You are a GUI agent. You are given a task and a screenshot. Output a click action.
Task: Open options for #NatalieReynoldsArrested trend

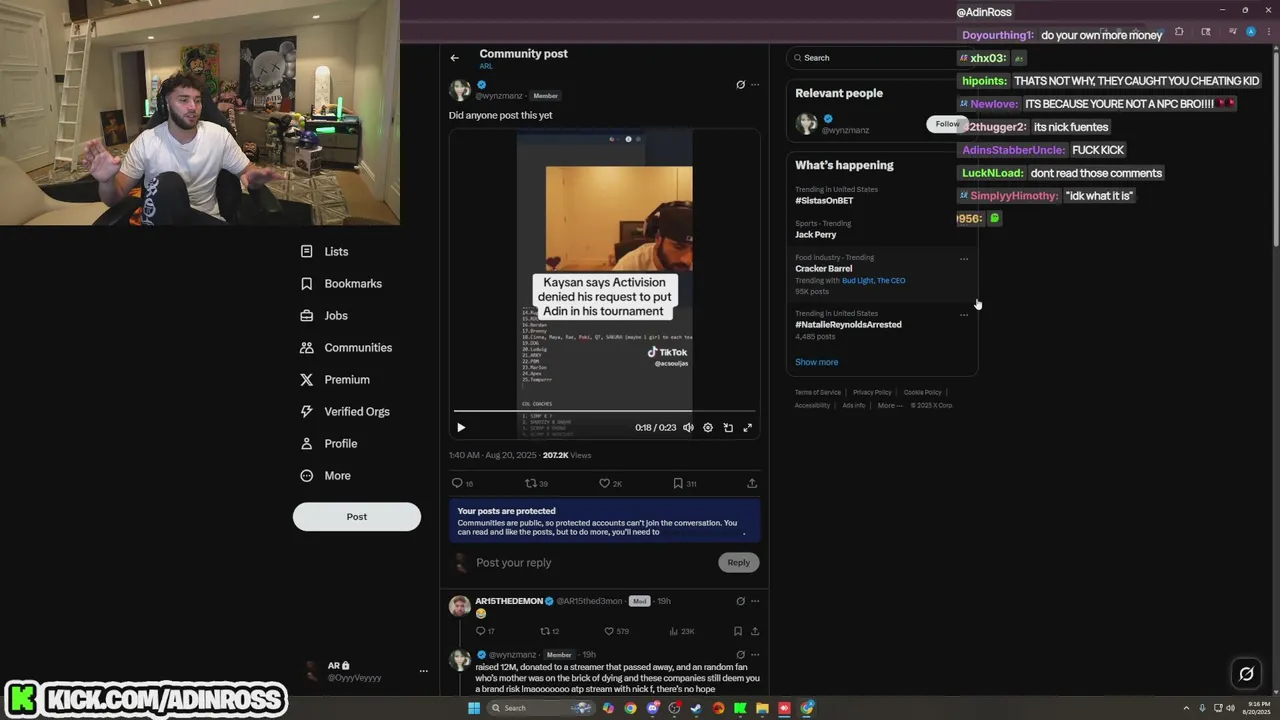(x=964, y=315)
